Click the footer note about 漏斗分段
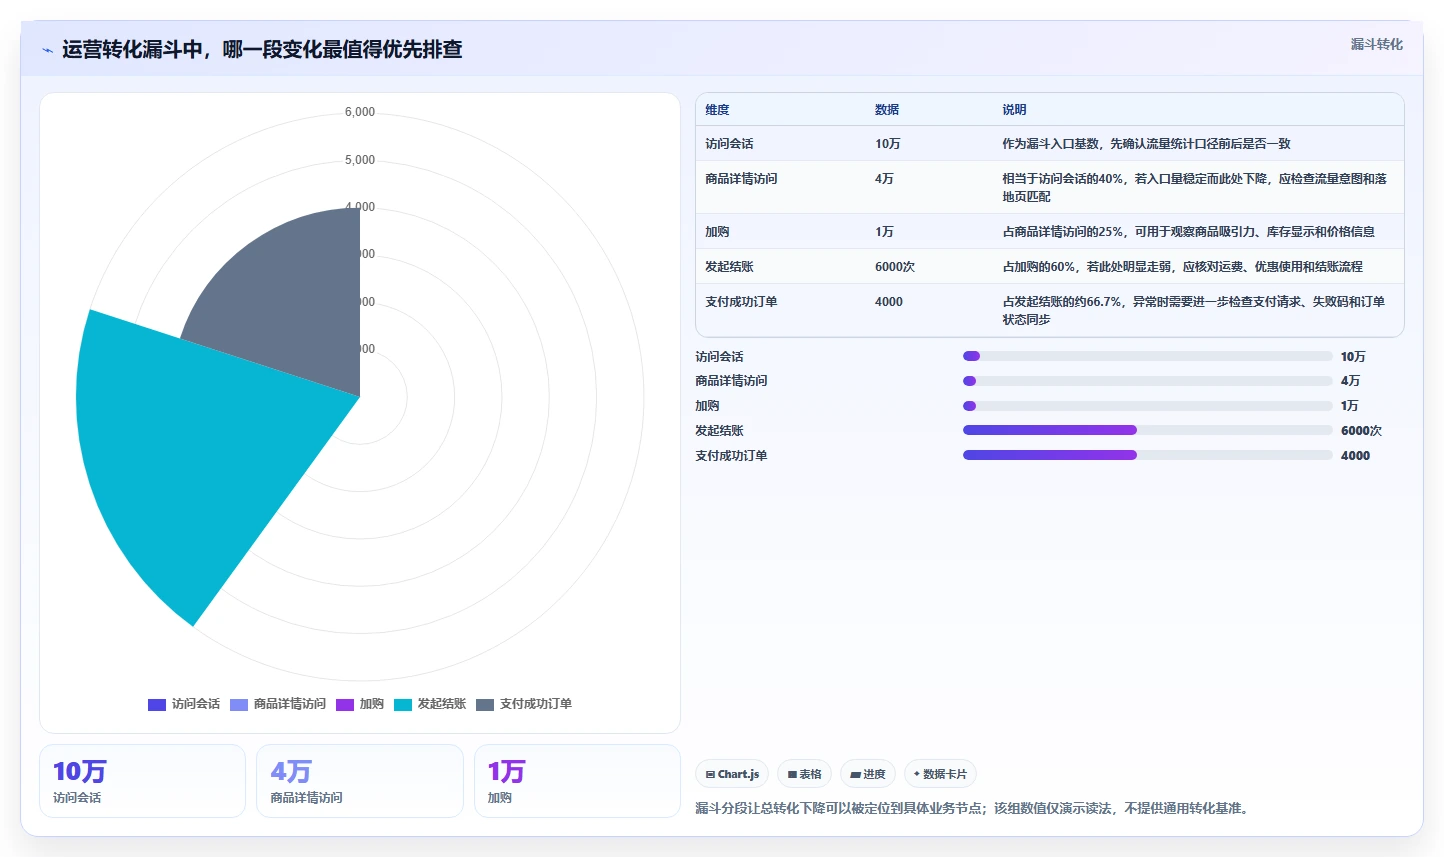 [972, 808]
